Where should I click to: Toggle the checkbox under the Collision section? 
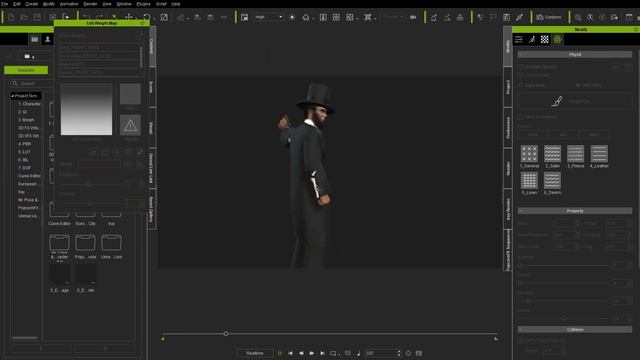click(x=521, y=340)
